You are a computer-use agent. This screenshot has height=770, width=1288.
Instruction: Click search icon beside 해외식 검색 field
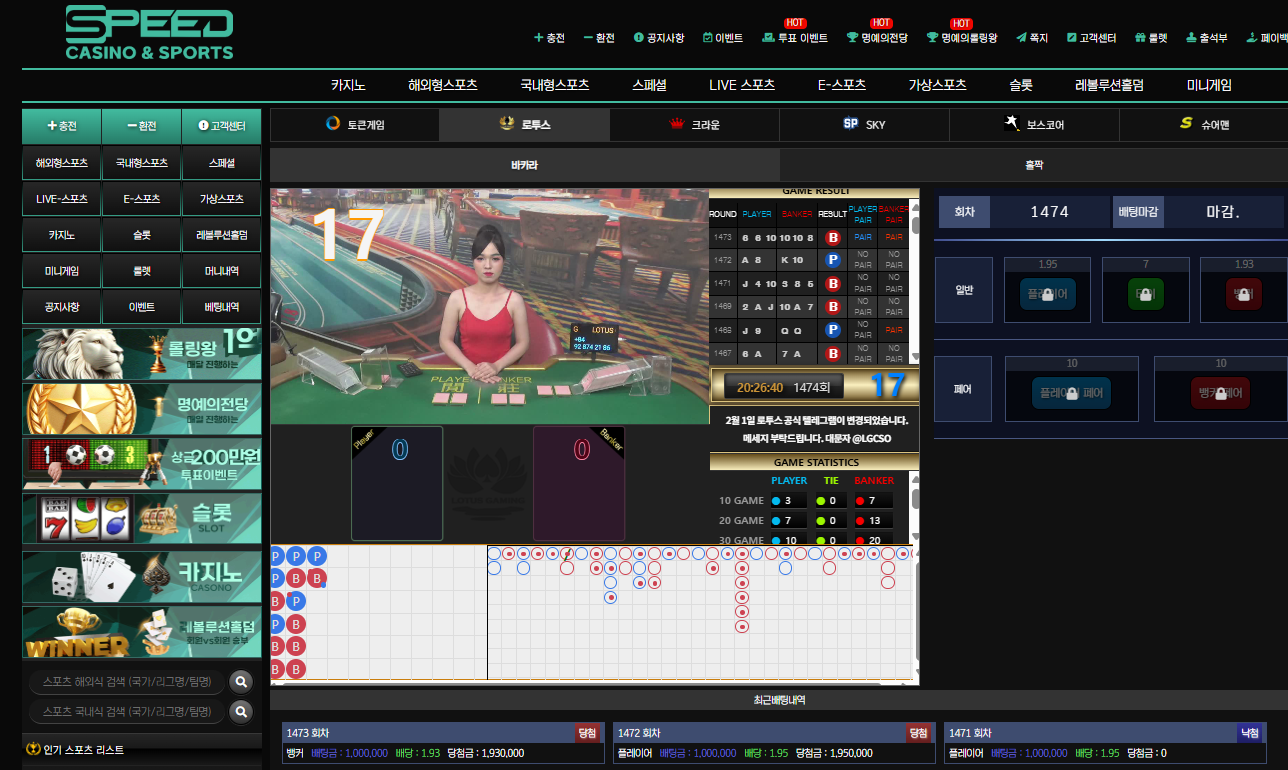tap(241, 682)
